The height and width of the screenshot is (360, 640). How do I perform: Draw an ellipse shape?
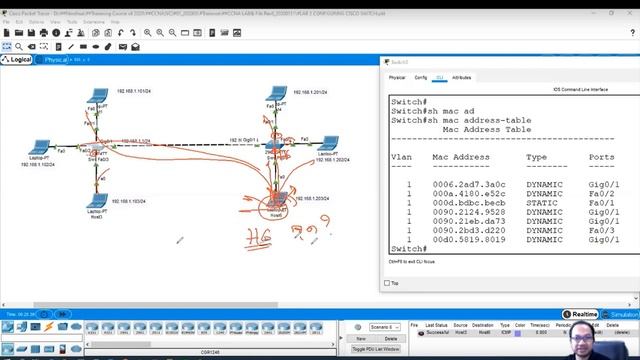point(96,47)
